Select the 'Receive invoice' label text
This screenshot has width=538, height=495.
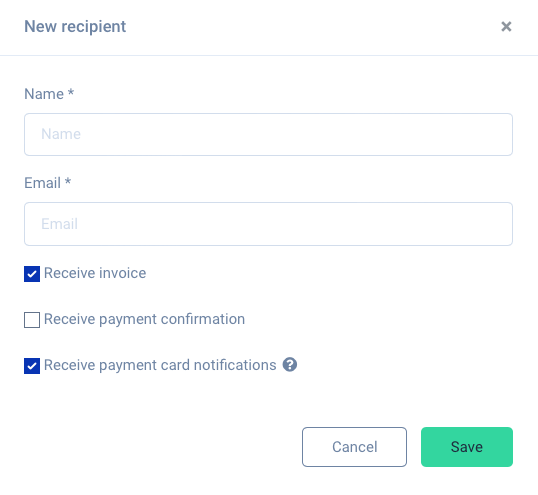coord(95,273)
